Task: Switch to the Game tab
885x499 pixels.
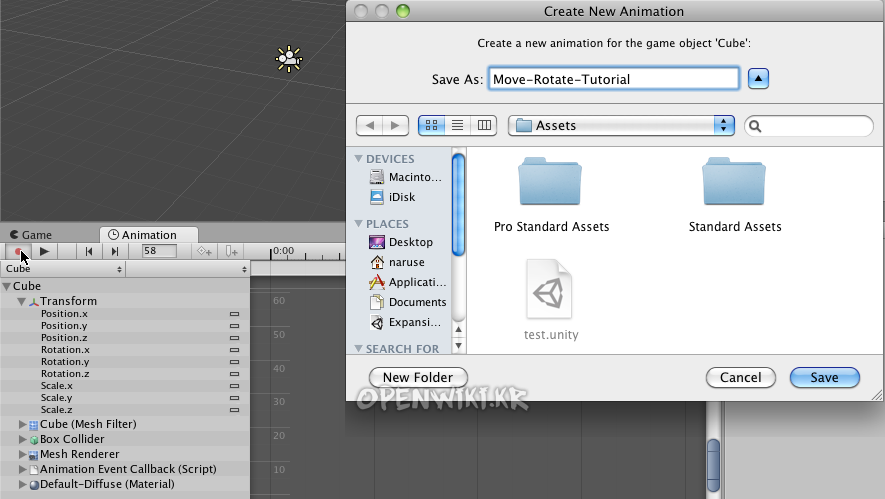Action: [x=31, y=235]
